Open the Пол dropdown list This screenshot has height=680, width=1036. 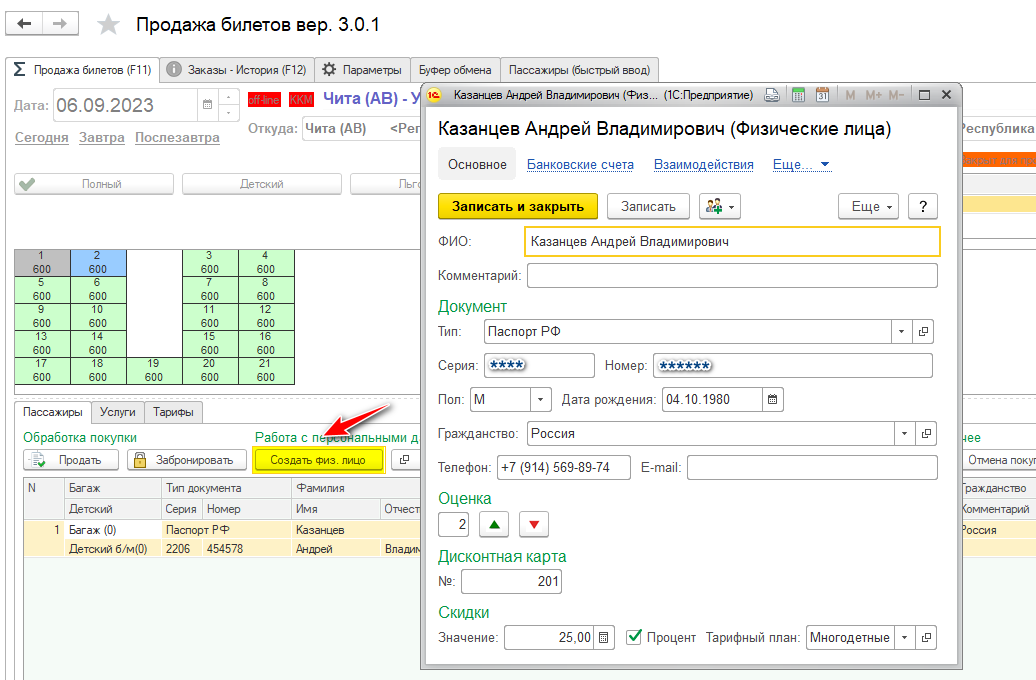point(541,400)
